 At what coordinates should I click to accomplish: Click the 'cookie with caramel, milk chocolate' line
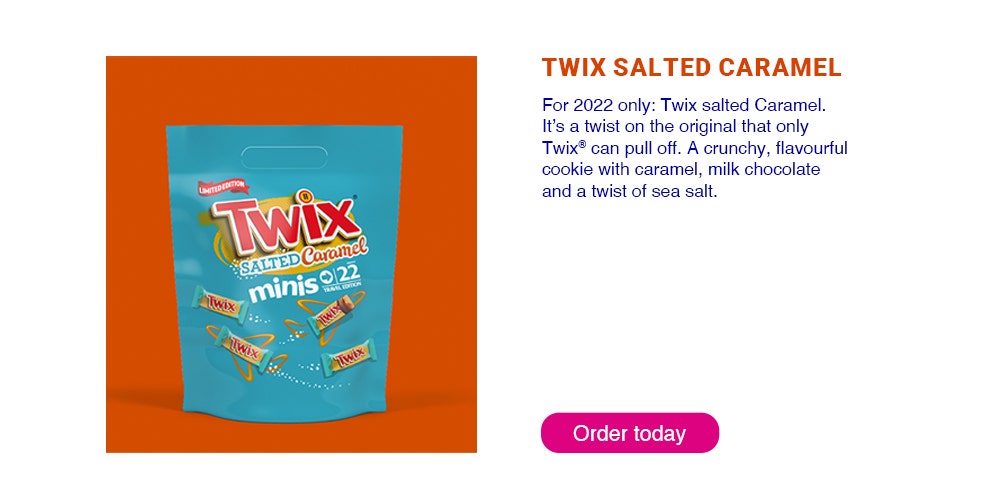(x=681, y=170)
